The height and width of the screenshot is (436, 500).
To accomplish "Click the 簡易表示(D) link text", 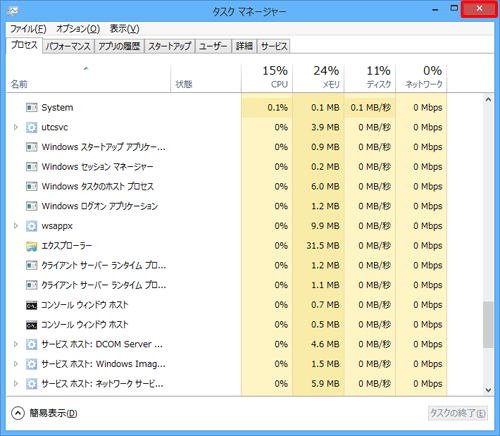I will click(53, 413).
